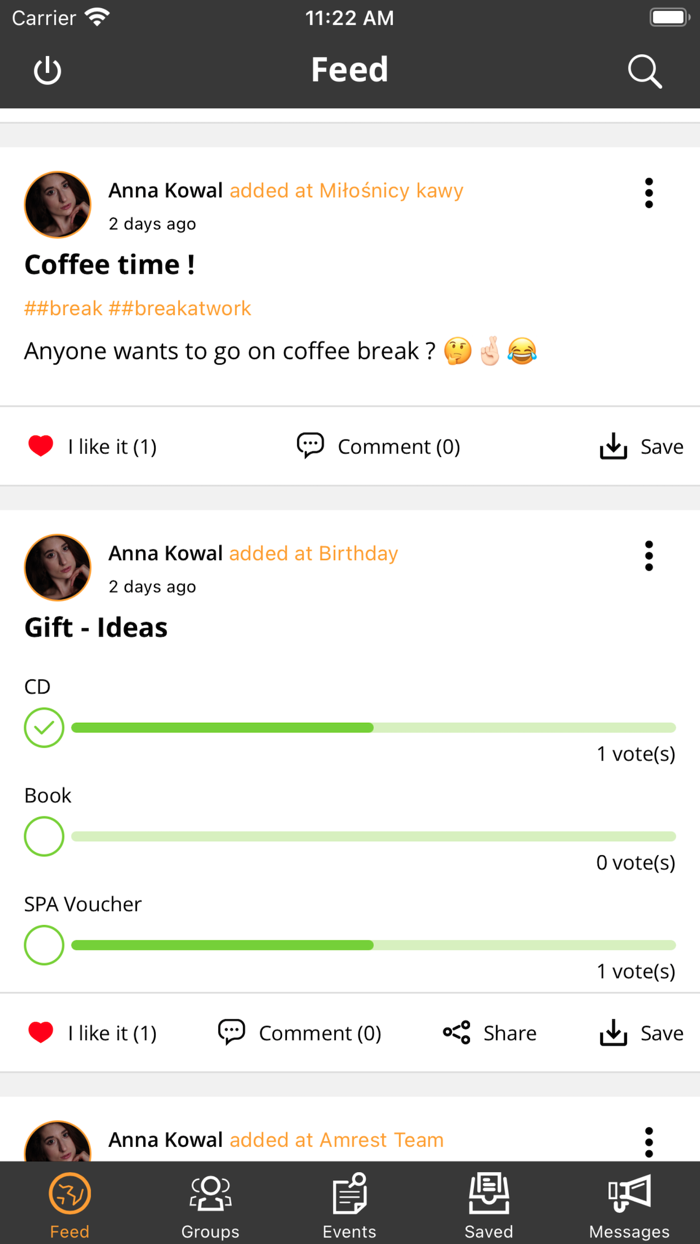Switch to the Groups tab
Screen dimensions: 700x1244
[210, 1204]
